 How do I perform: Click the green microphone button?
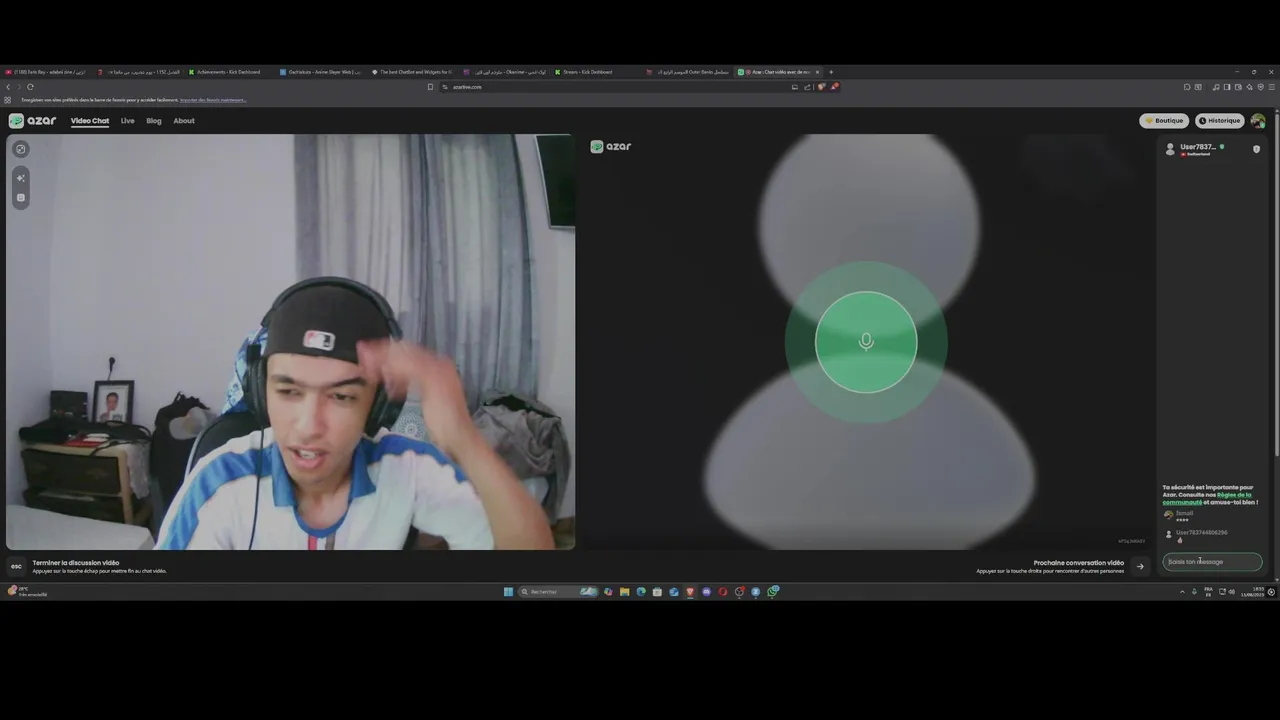click(866, 342)
